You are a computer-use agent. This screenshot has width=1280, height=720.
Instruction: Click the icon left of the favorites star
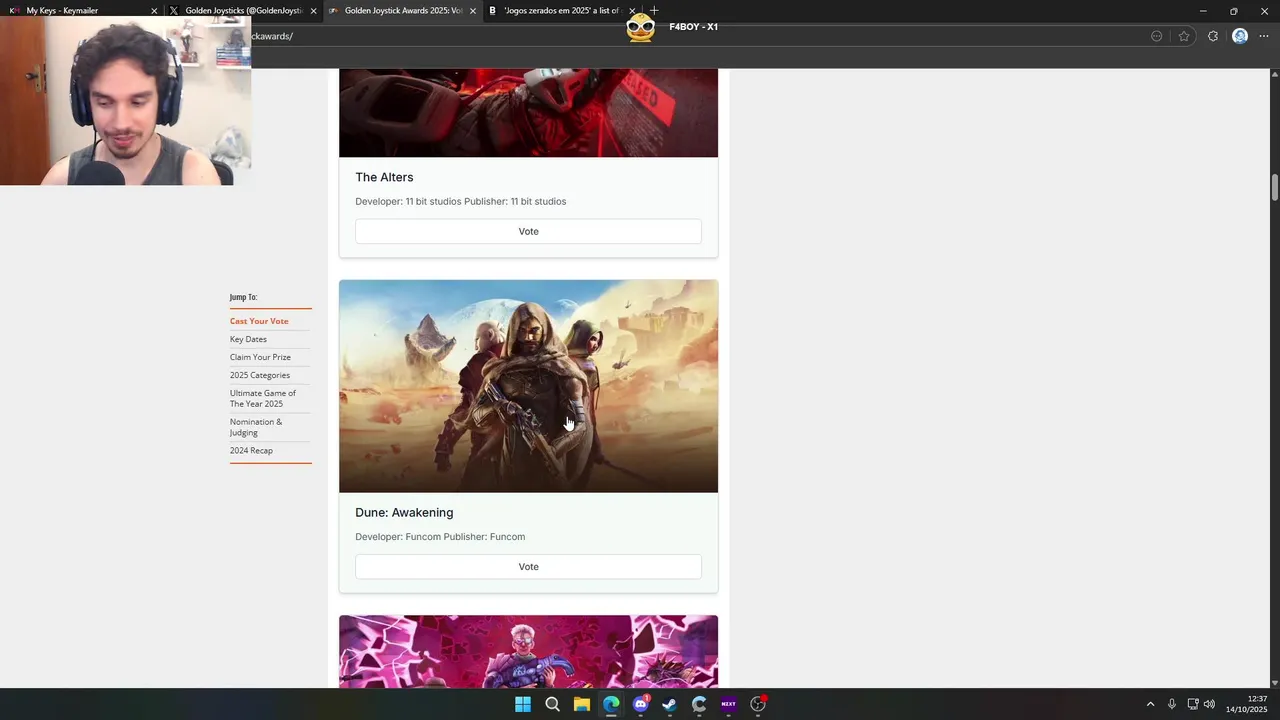[x=1157, y=36]
